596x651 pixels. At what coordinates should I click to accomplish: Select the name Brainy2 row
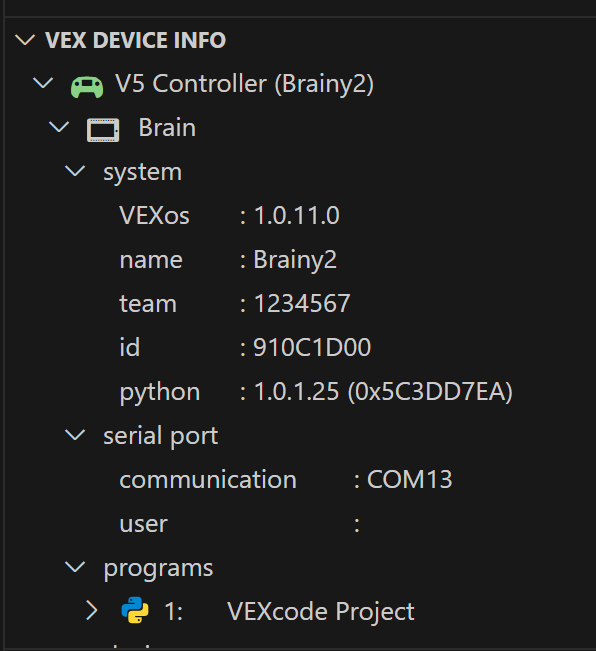click(x=300, y=259)
